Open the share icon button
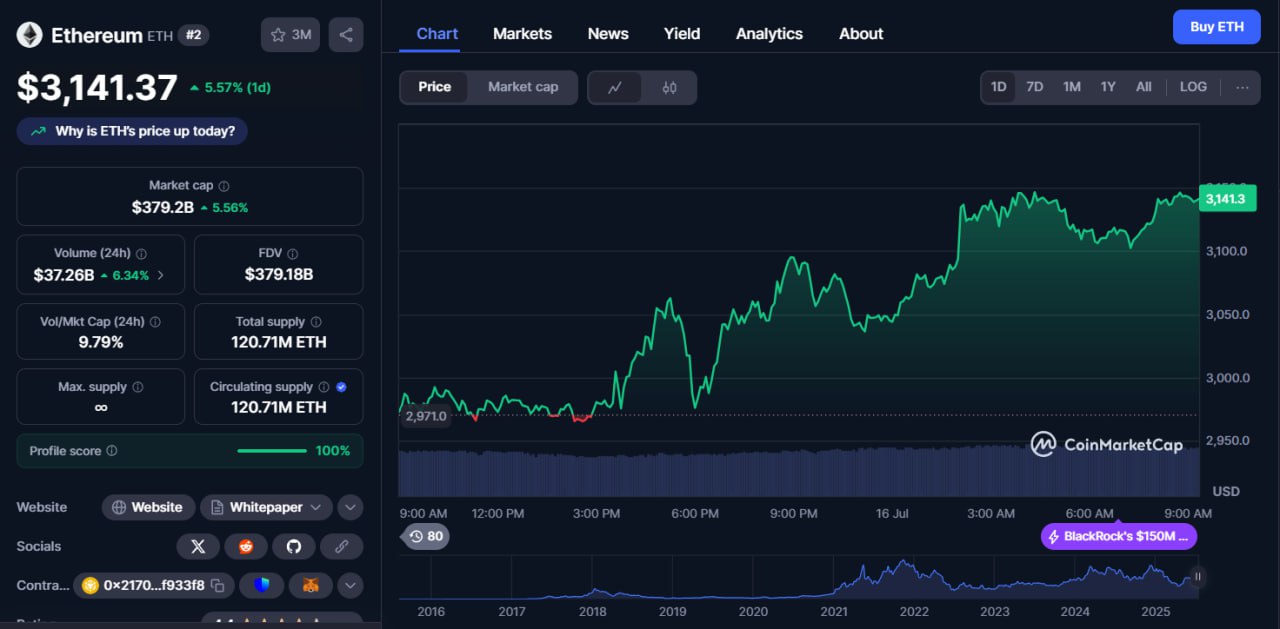 [346, 35]
